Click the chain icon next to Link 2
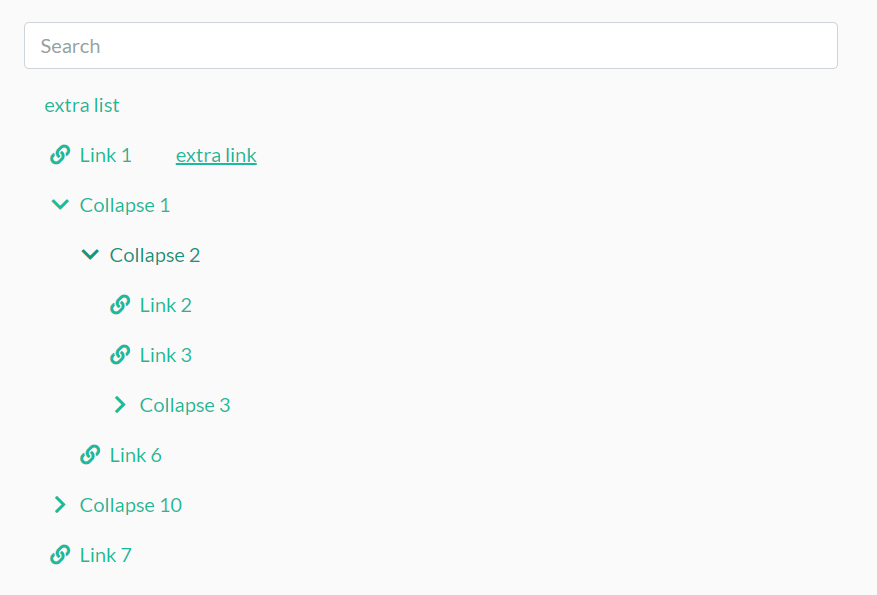Screen dimensions: 877x595 point(120,304)
